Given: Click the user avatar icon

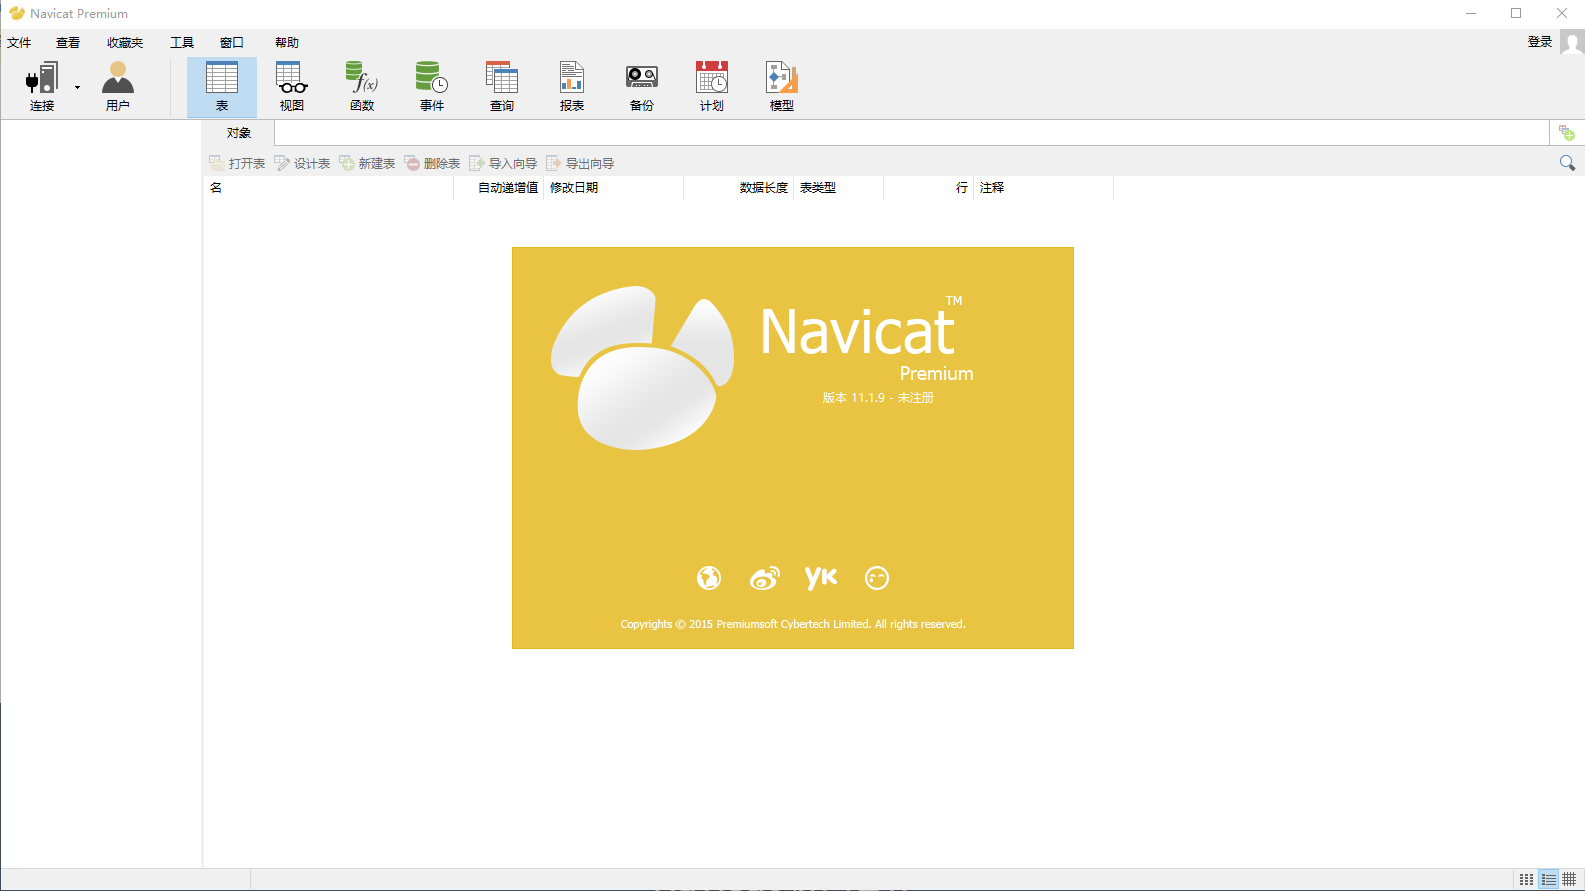Looking at the screenshot, I should [x=1572, y=42].
